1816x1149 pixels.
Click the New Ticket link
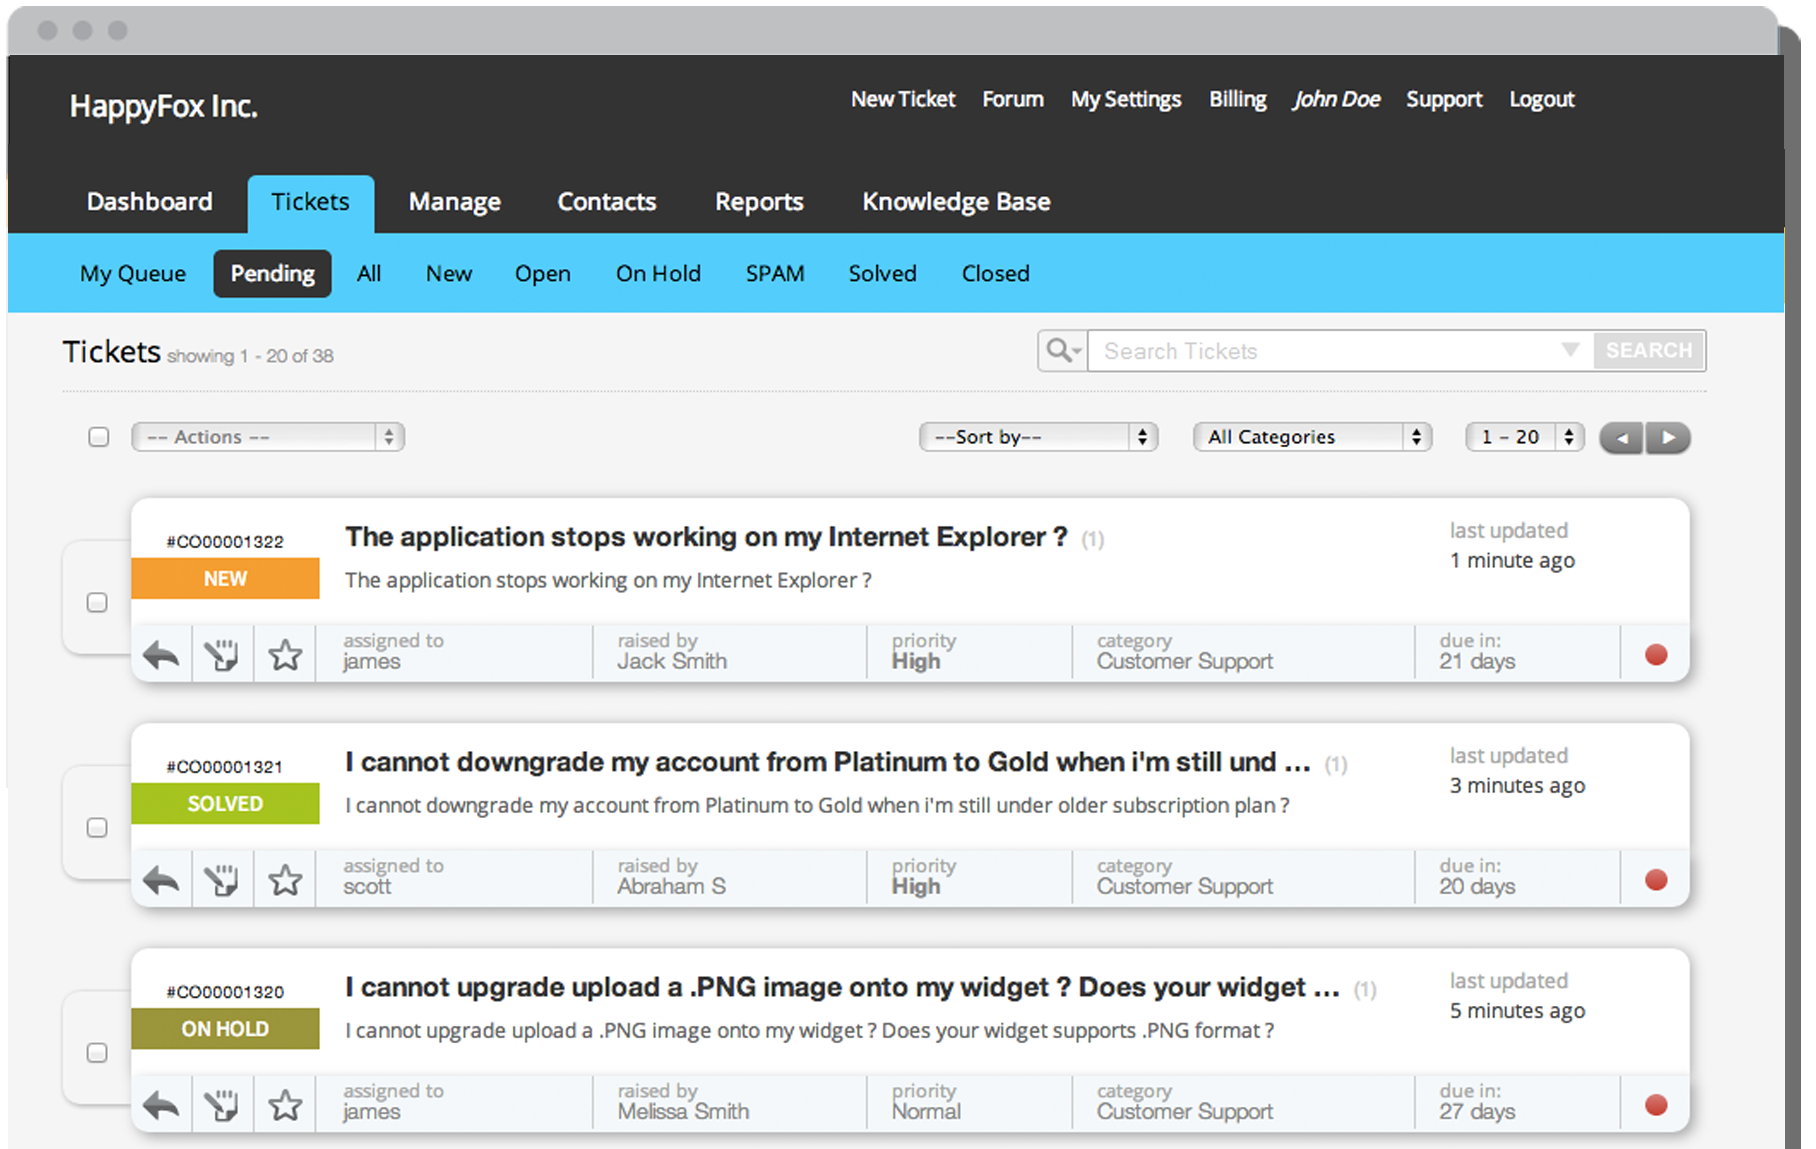pos(903,100)
